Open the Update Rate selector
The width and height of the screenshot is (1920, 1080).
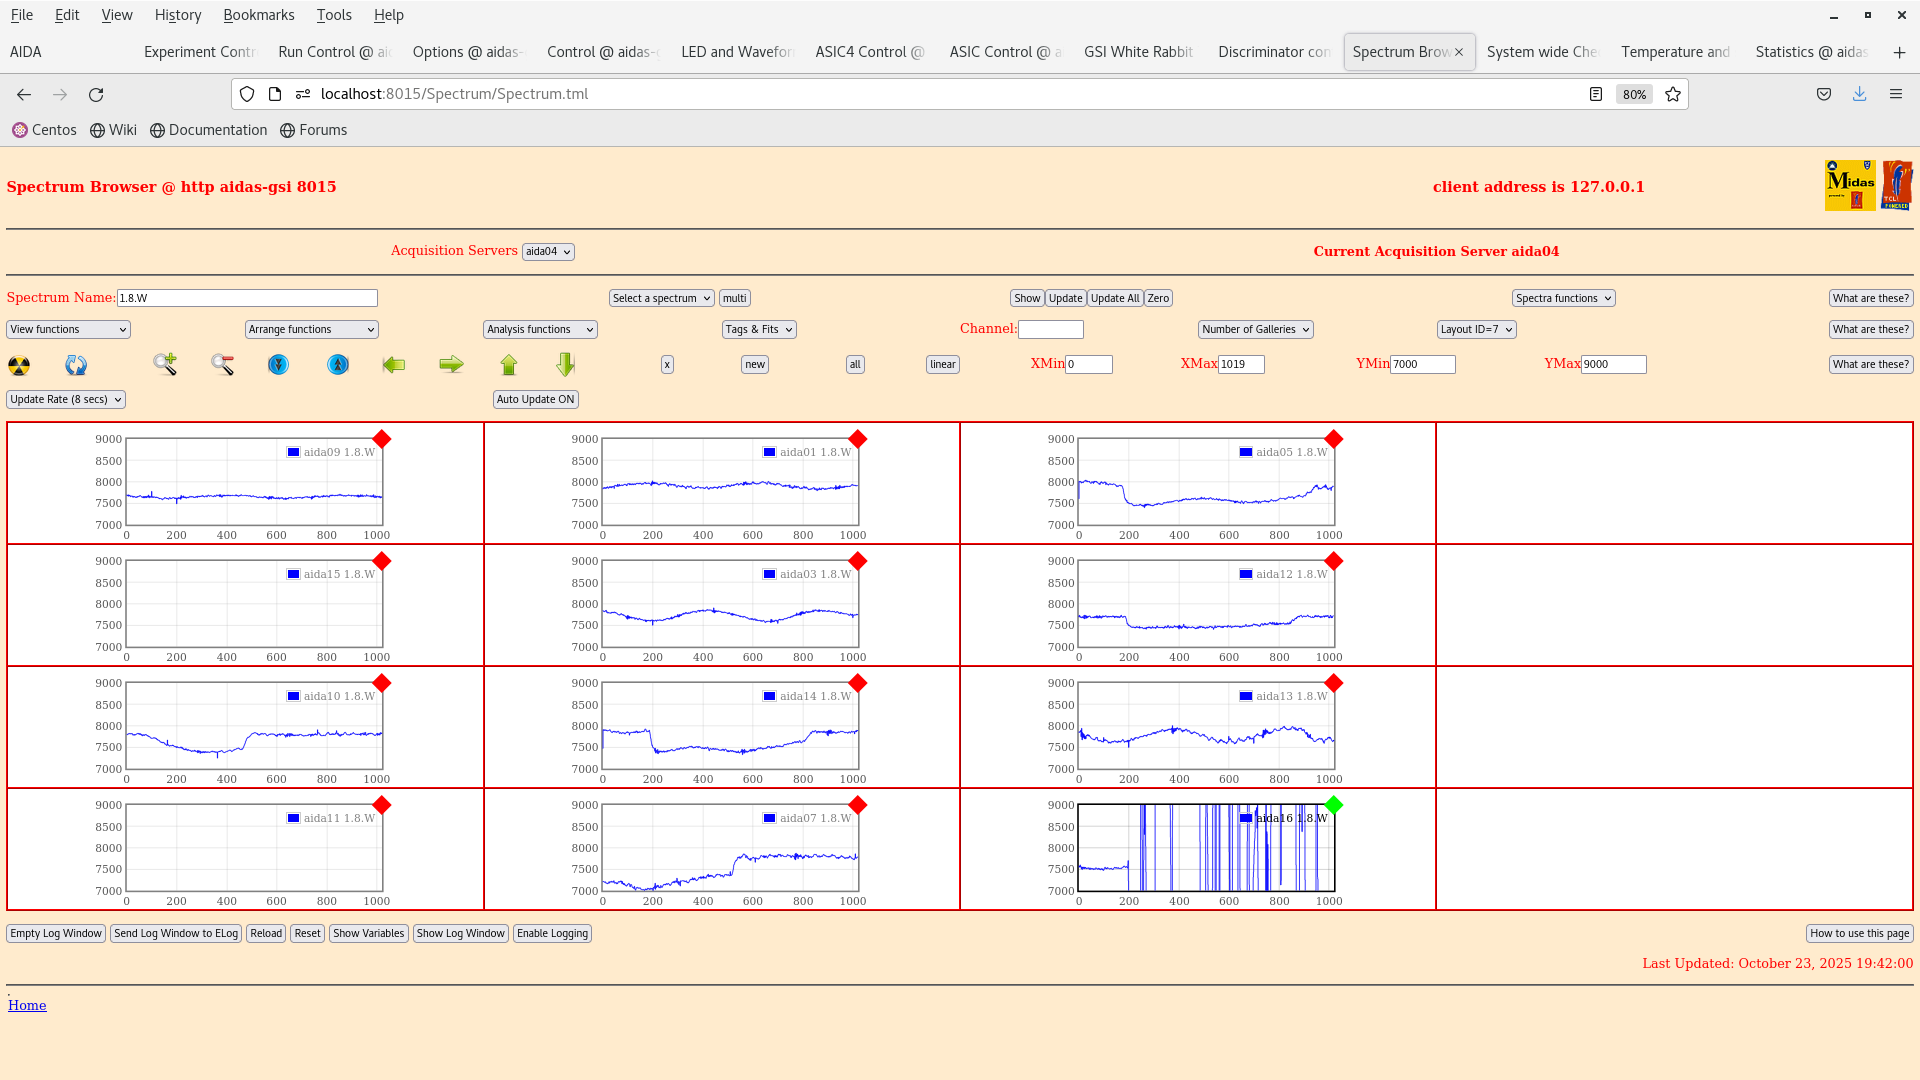(65, 399)
